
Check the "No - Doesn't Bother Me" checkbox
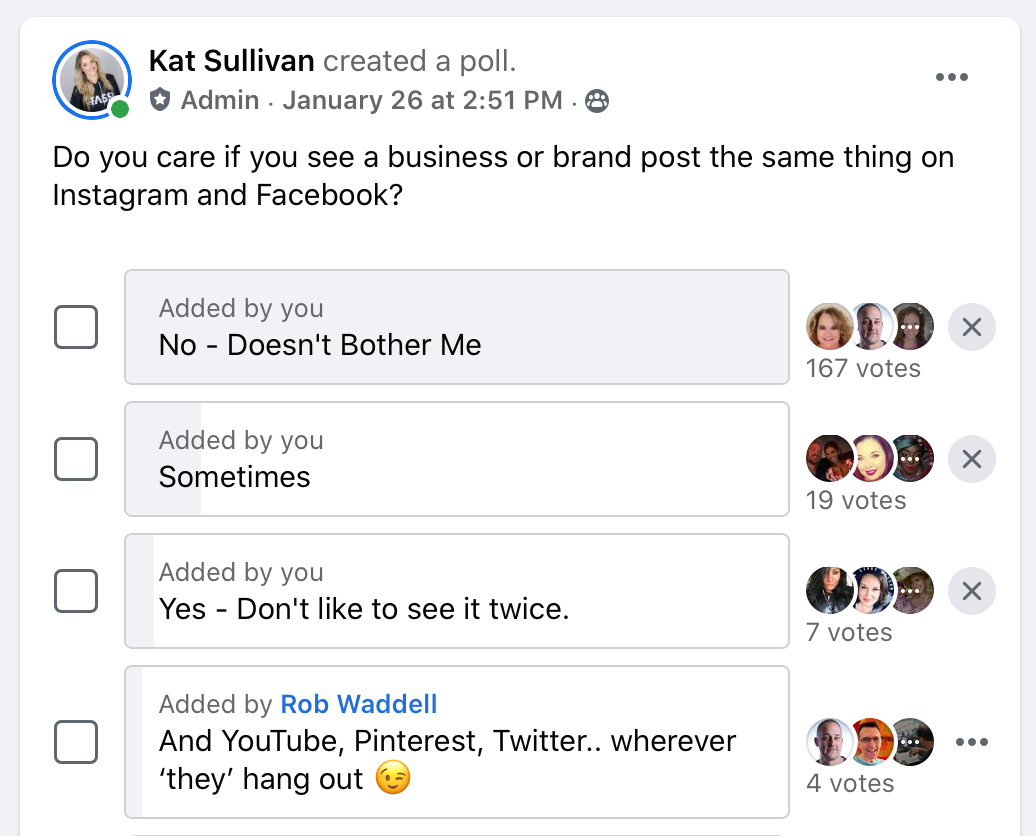tap(76, 327)
